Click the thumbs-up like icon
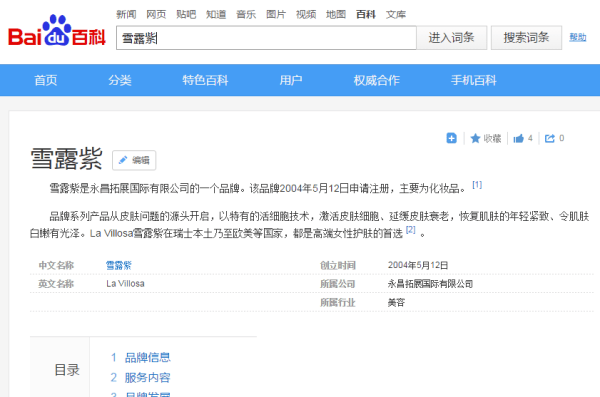Viewport: 600px width, 397px height. (x=518, y=138)
